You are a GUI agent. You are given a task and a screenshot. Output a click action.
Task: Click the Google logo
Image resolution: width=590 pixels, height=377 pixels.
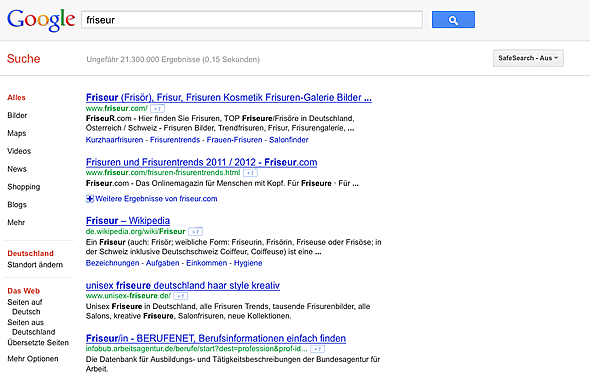pos(41,20)
